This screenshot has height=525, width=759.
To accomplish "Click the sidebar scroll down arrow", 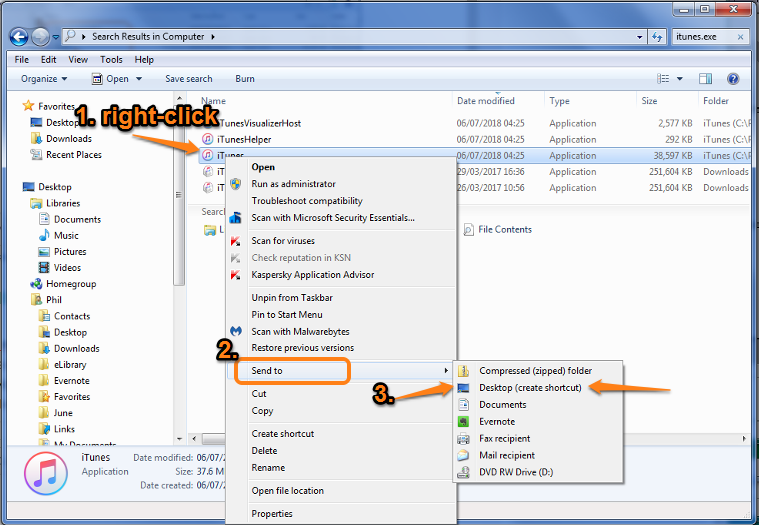I will [x=180, y=439].
